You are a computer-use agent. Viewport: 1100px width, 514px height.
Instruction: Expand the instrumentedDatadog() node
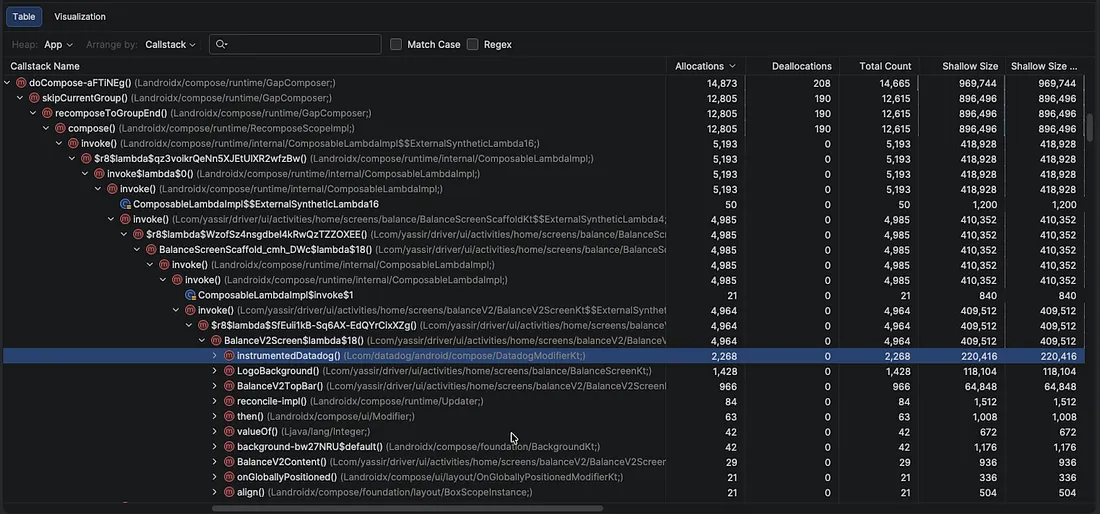tap(215, 356)
